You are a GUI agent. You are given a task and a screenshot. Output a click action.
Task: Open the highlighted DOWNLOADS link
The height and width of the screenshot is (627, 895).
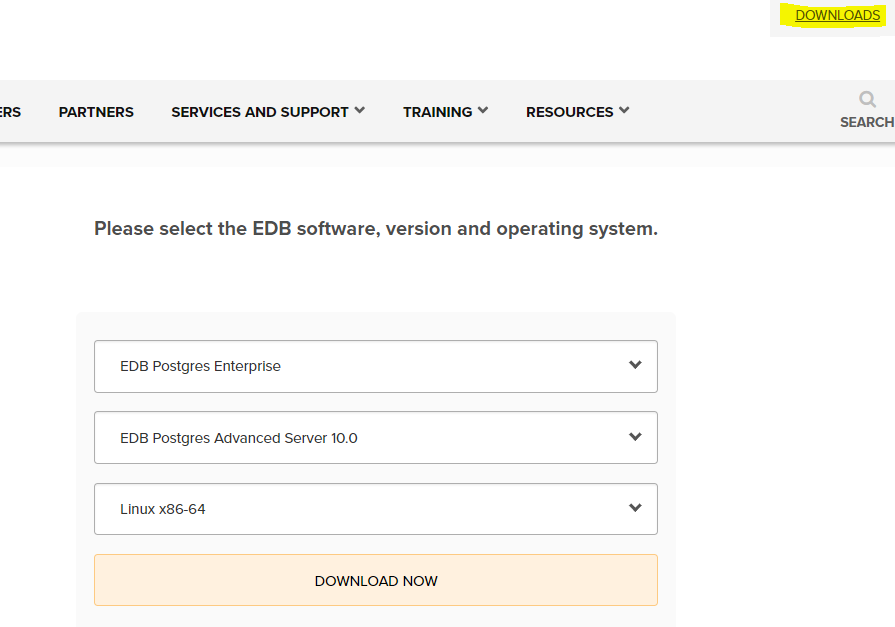(837, 15)
